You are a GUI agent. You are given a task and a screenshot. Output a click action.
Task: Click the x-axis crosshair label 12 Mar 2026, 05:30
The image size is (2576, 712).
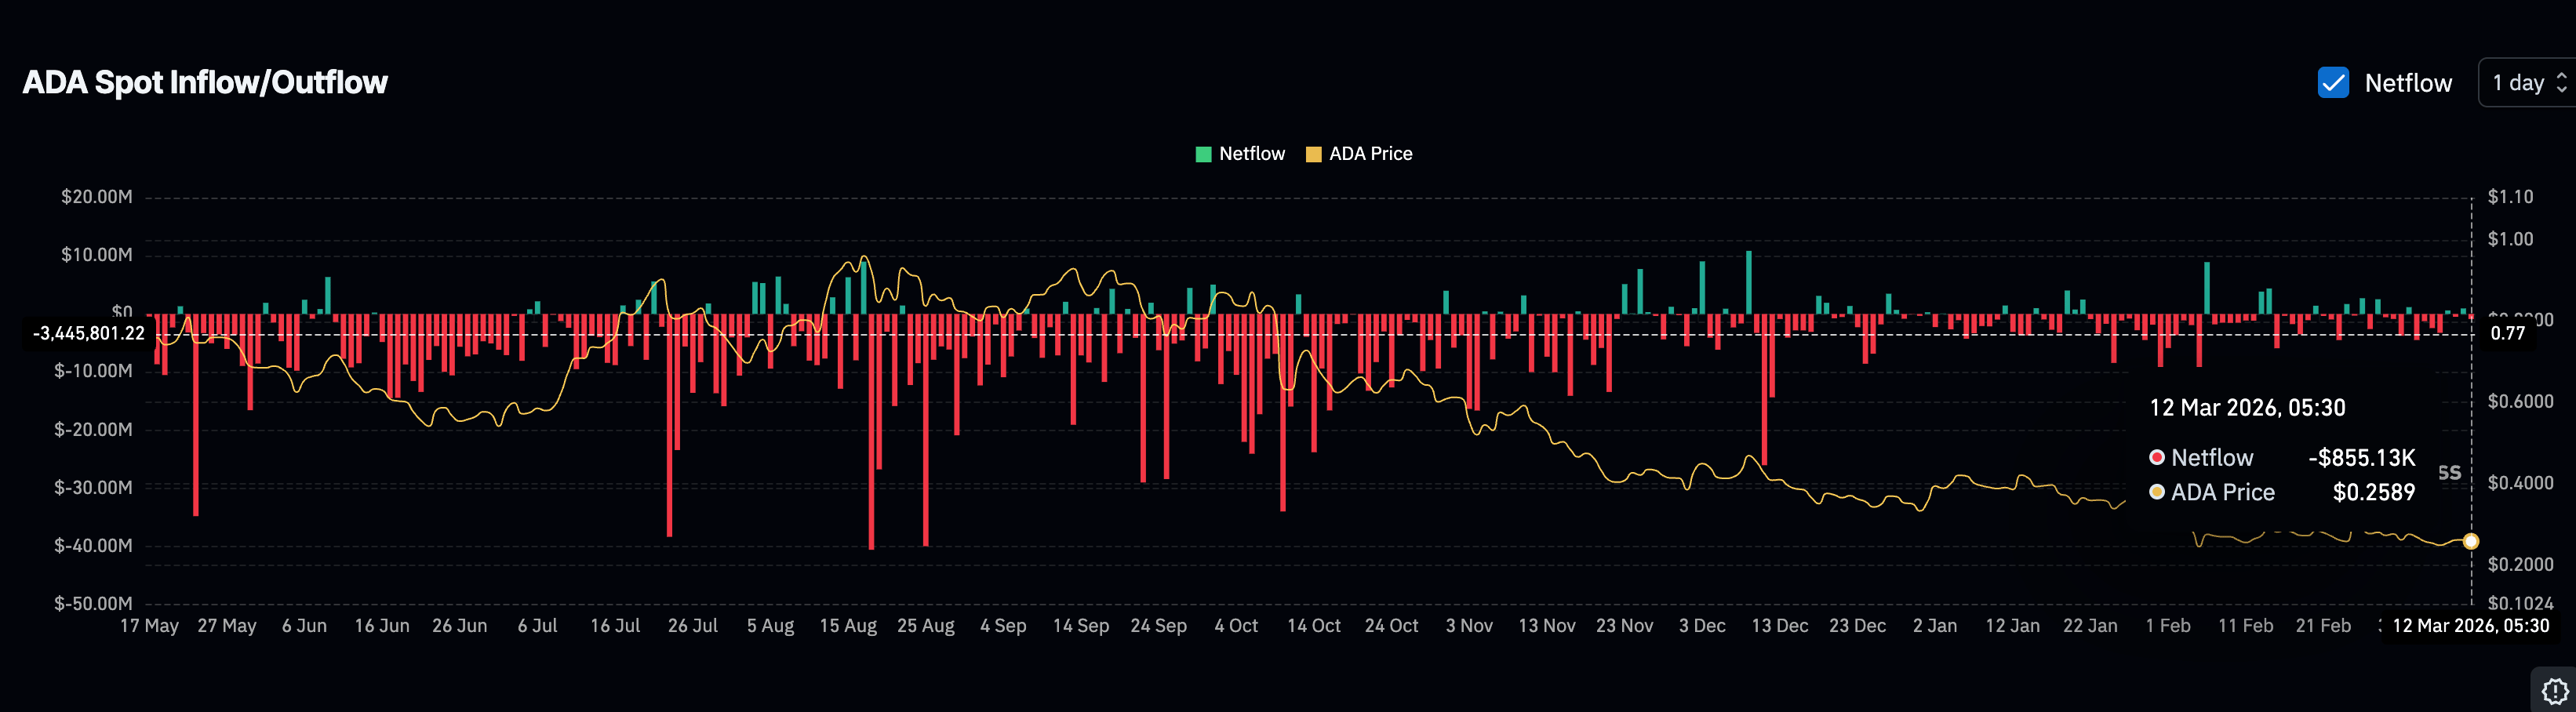tap(2471, 626)
